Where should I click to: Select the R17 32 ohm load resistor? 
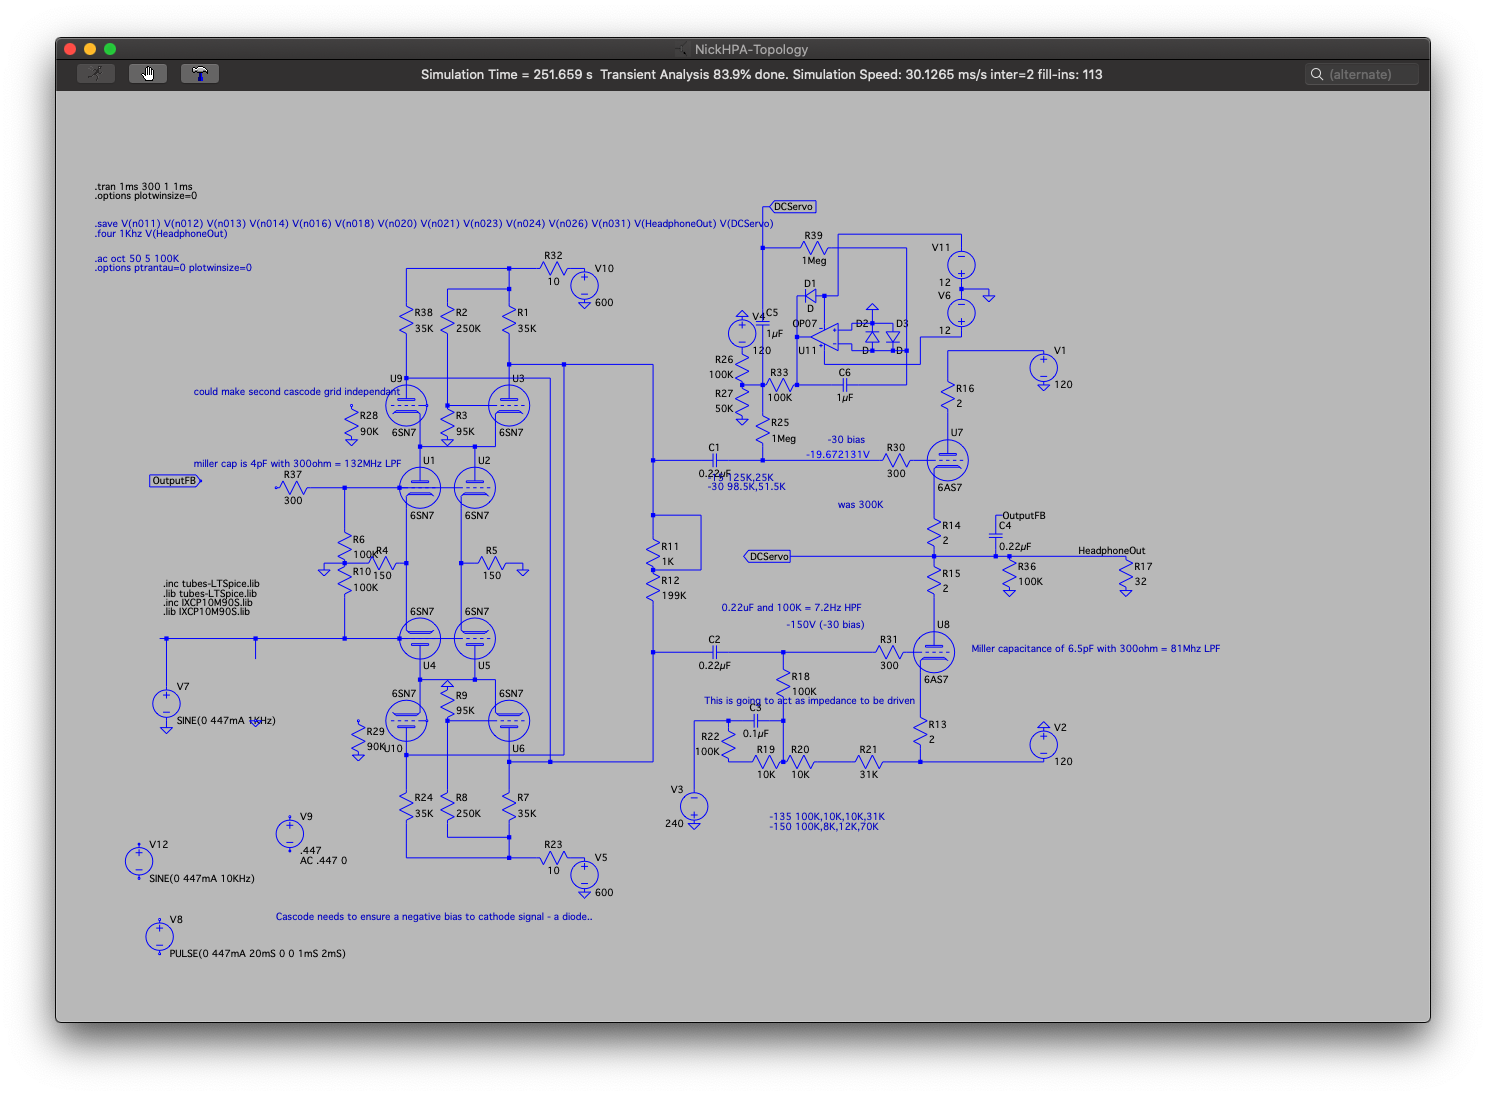(x=1126, y=574)
